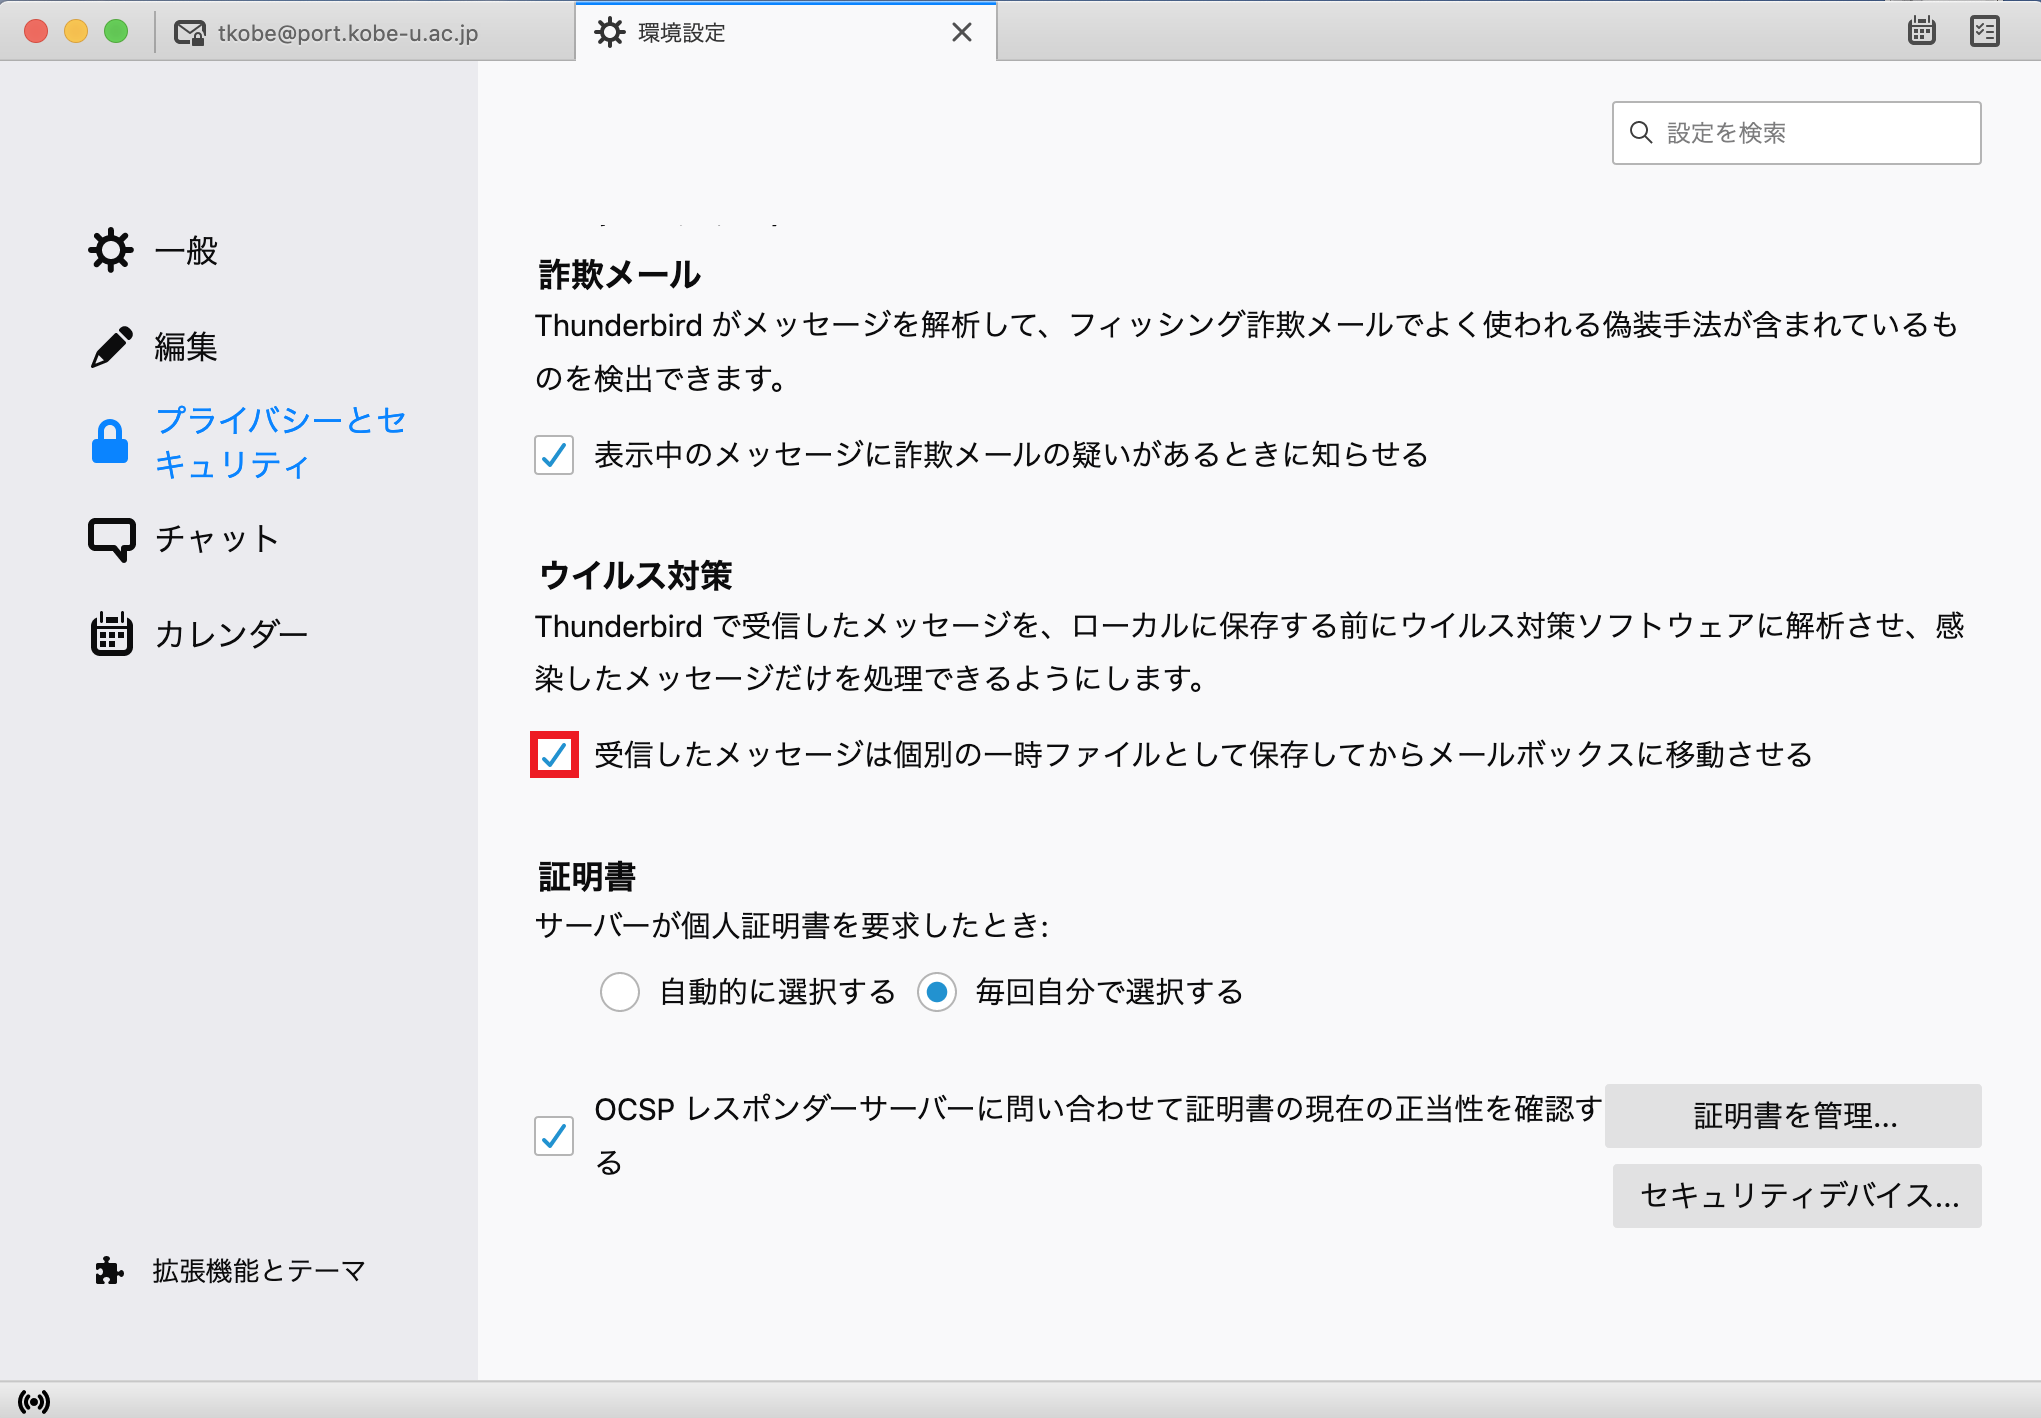Viewport: 2041px width, 1418px height.
Task: Close the 環境設定 tab
Action: 962,33
